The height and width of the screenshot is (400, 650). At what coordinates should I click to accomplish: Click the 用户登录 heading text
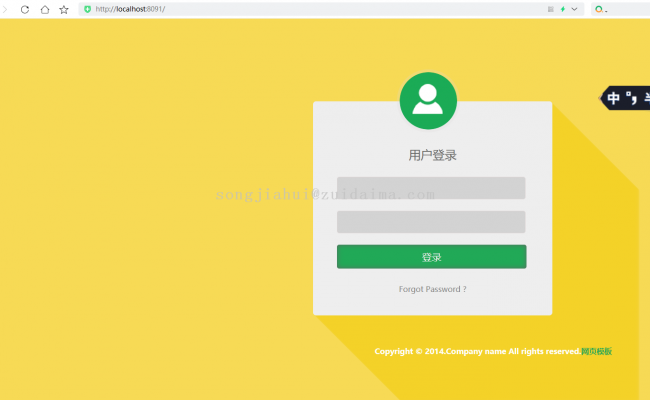432,155
